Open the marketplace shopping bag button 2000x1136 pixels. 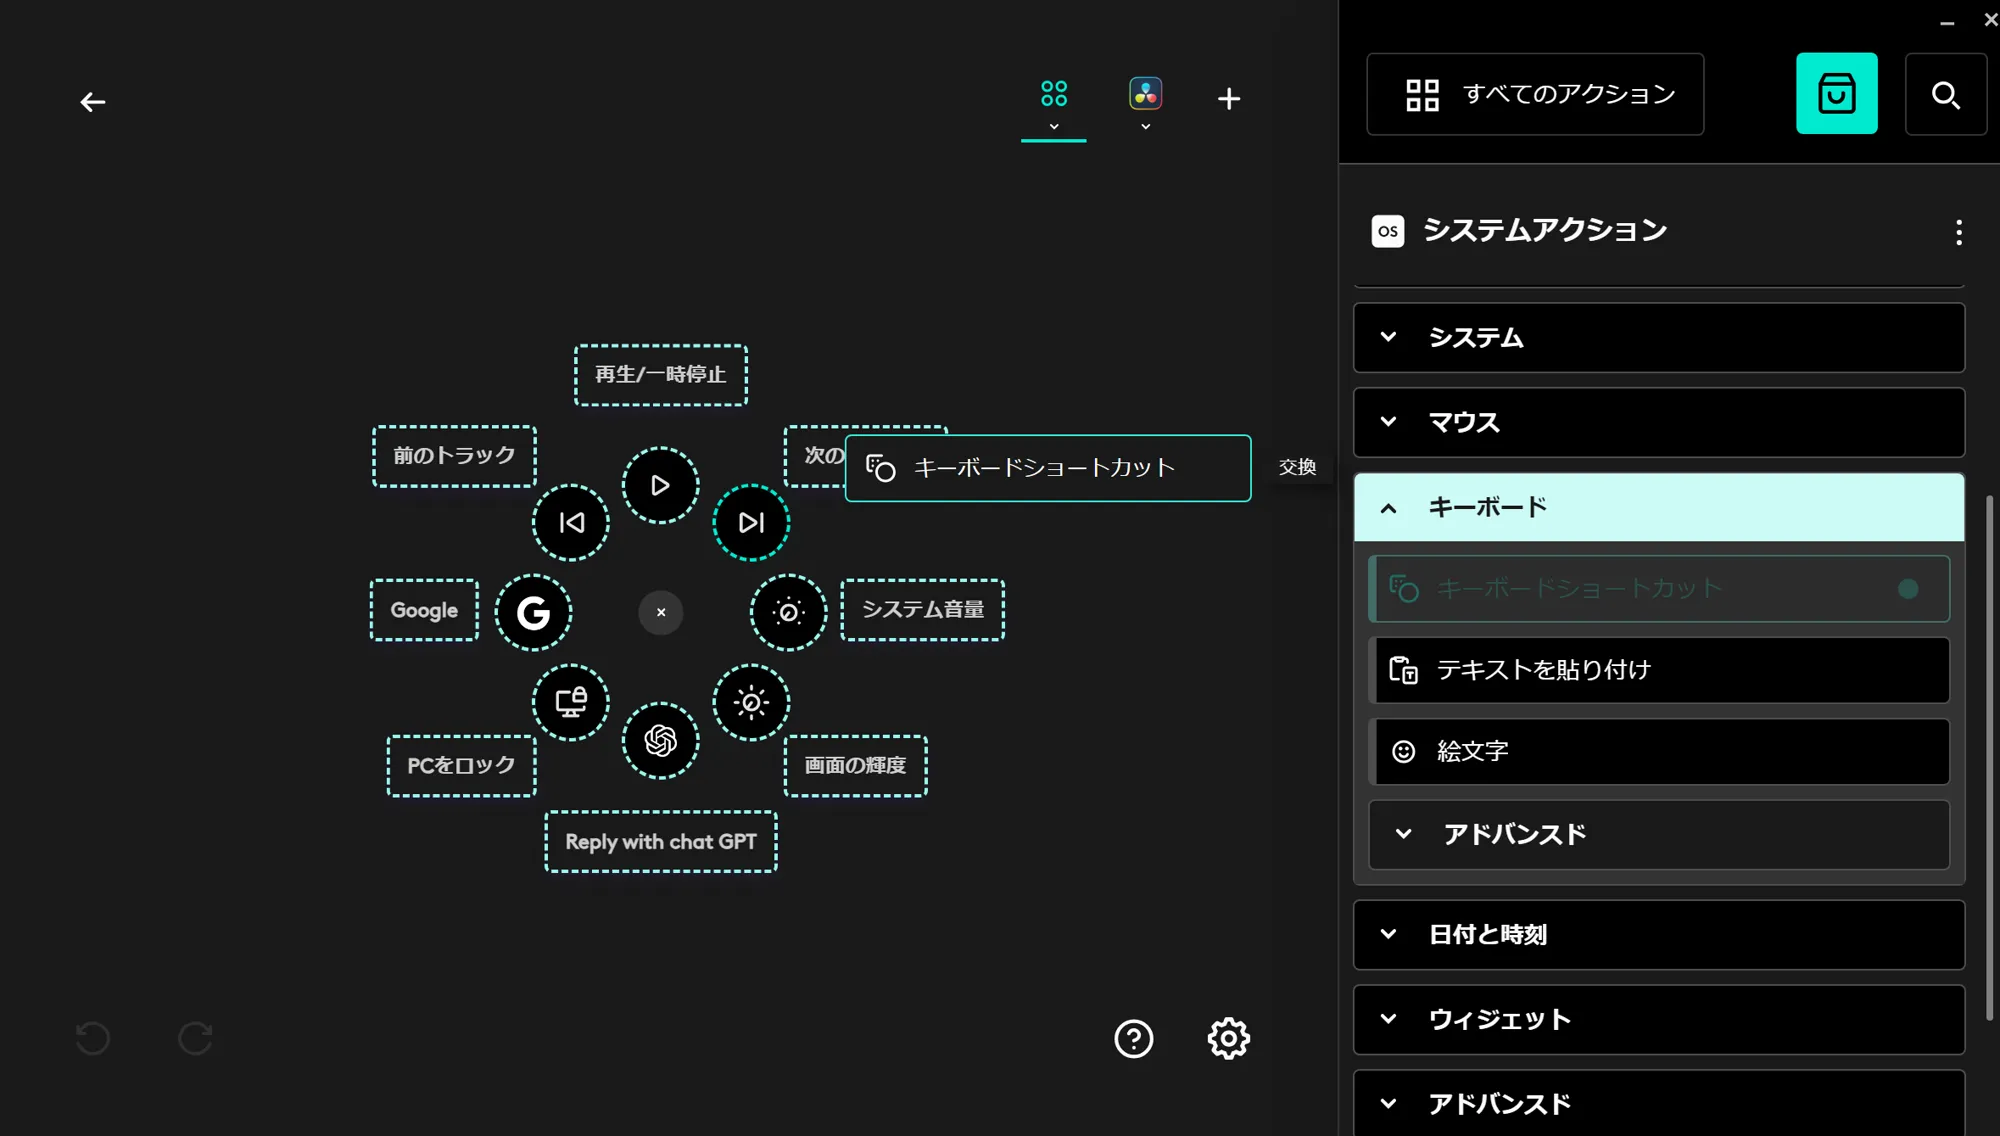(x=1836, y=94)
